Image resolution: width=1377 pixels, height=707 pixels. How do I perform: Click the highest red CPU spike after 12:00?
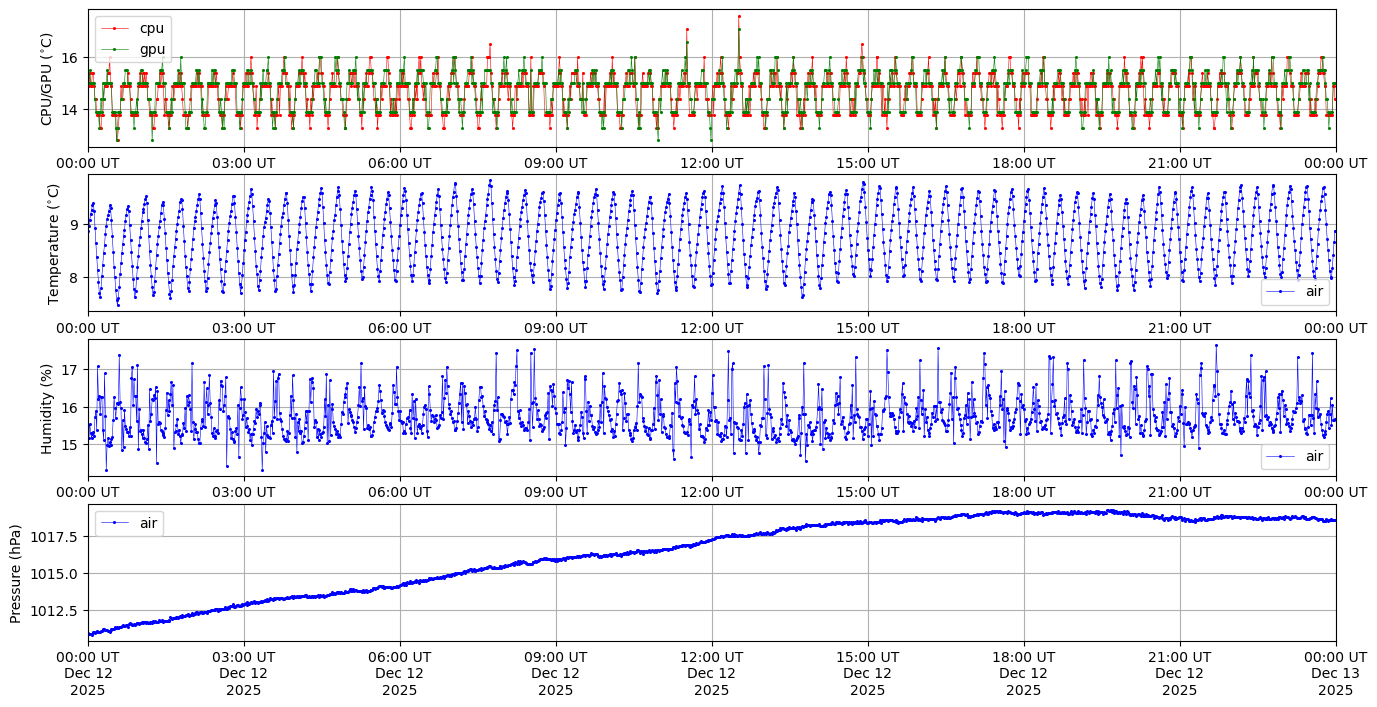tap(739, 16)
